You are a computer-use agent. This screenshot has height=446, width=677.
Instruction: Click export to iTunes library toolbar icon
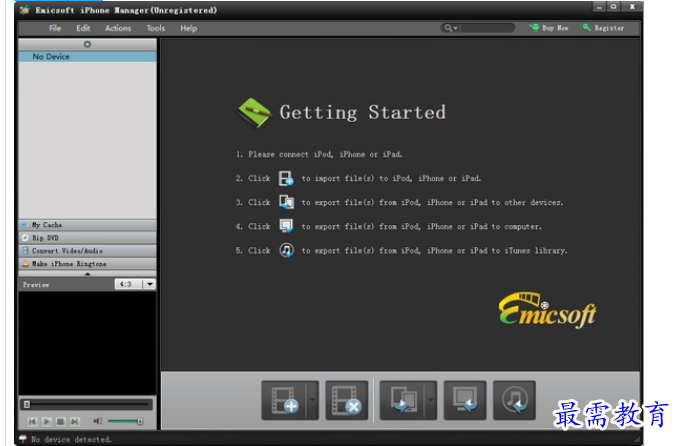[x=514, y=400]
